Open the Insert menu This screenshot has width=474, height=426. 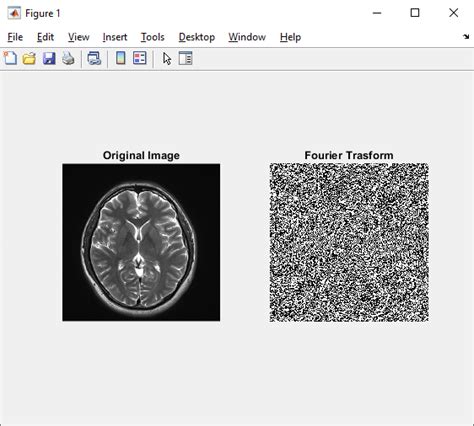[x=115, y=37]
